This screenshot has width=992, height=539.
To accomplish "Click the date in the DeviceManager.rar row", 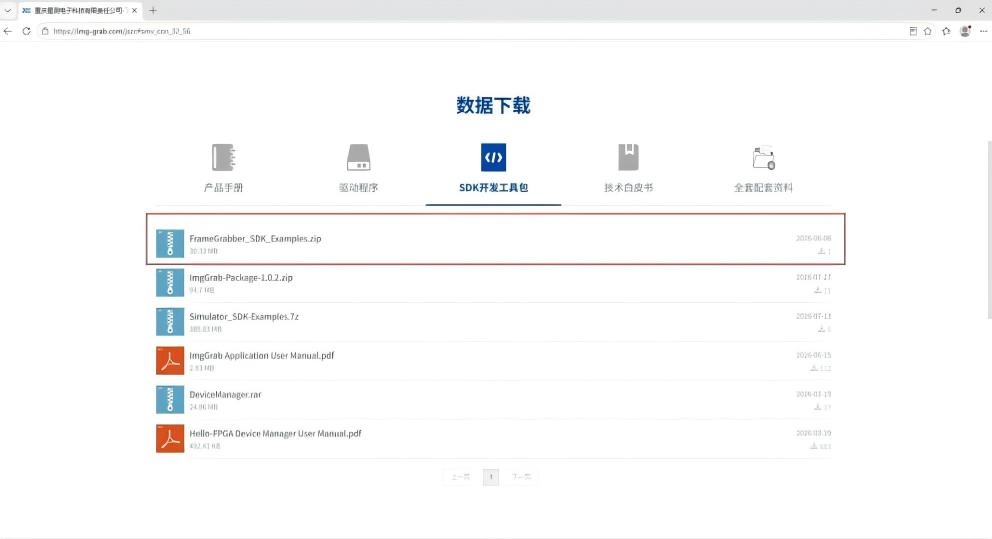I will (814, 394).
